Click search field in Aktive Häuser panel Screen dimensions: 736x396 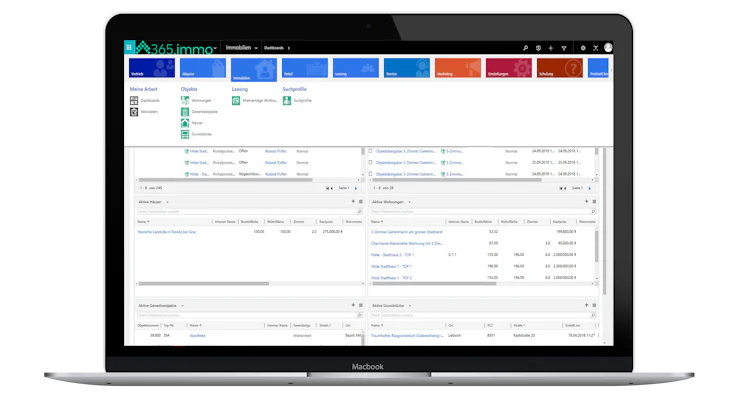250,212
